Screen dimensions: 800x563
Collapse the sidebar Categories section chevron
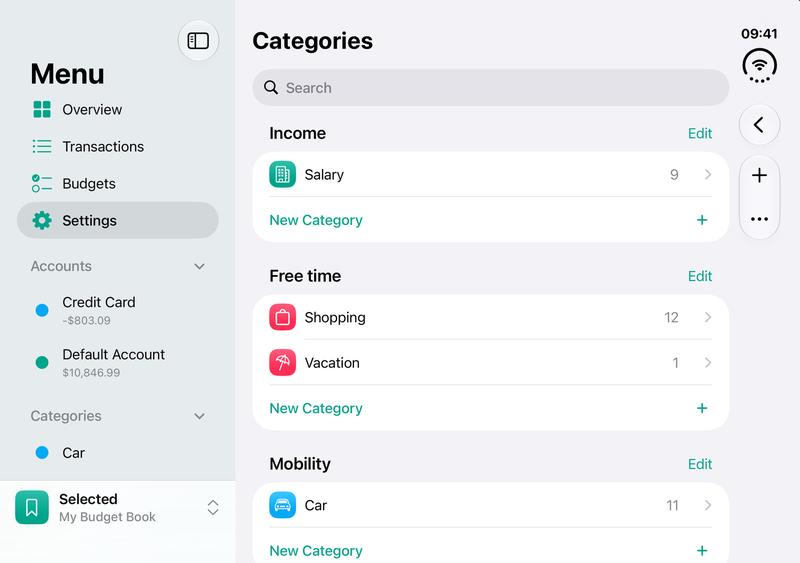coord(199,416)
